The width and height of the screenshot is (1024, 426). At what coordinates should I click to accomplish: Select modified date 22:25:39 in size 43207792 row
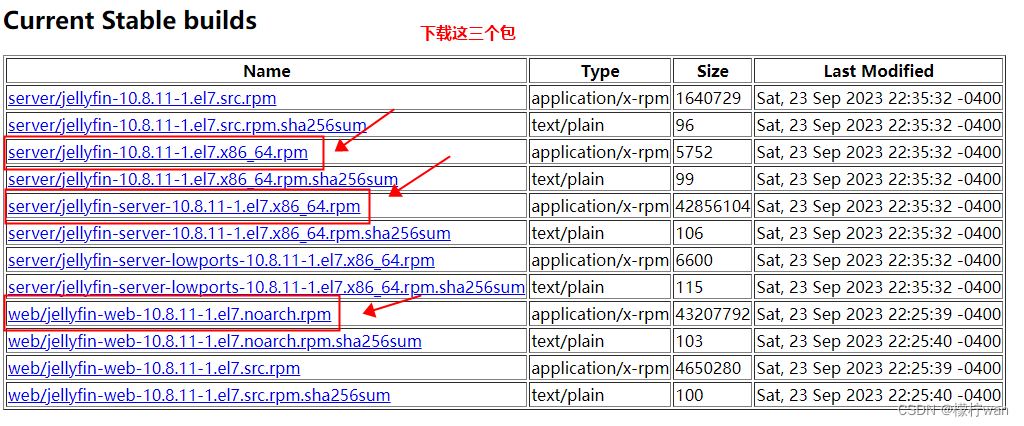coord(878,314)
